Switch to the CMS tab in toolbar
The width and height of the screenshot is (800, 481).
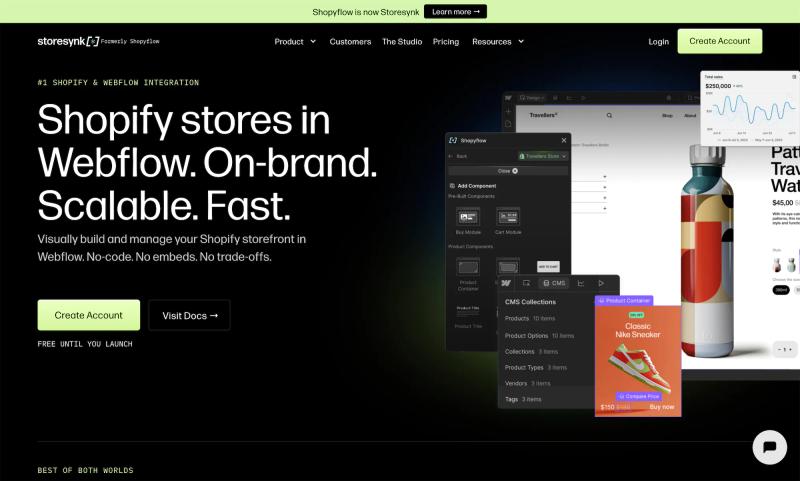point(554,283)
